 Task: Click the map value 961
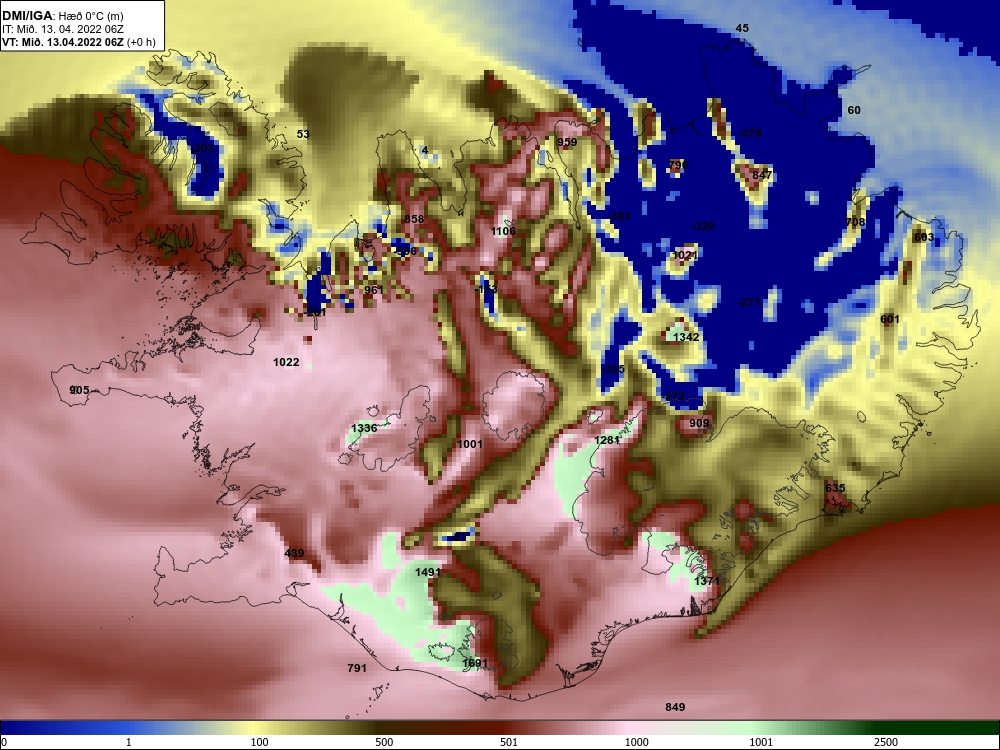[x=374, y=290]
